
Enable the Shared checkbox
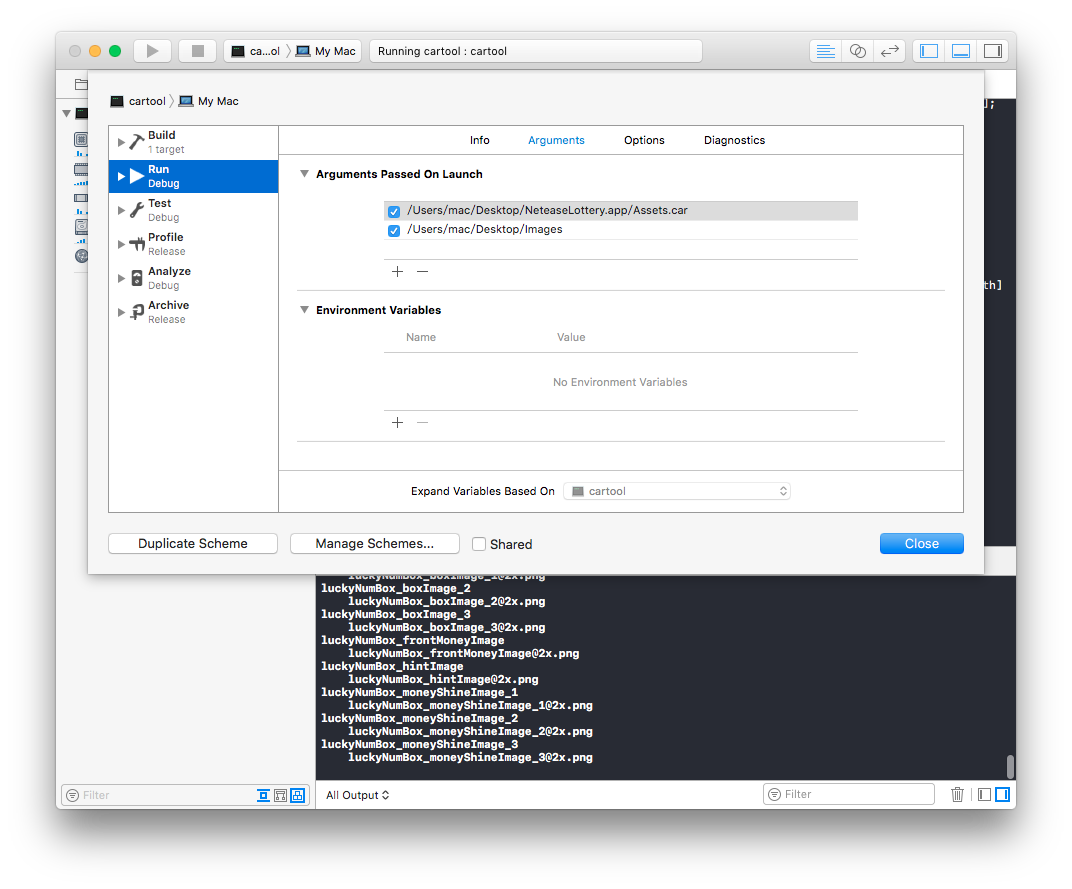point(479,544)
